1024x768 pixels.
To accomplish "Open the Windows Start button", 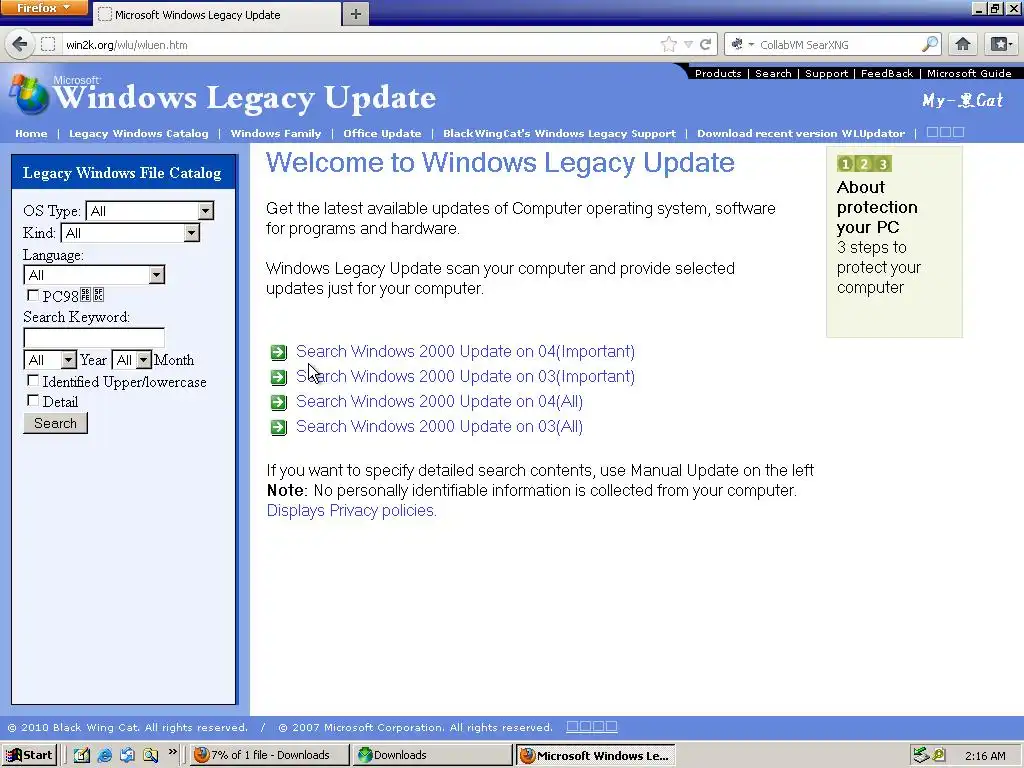I will point(30,755).
